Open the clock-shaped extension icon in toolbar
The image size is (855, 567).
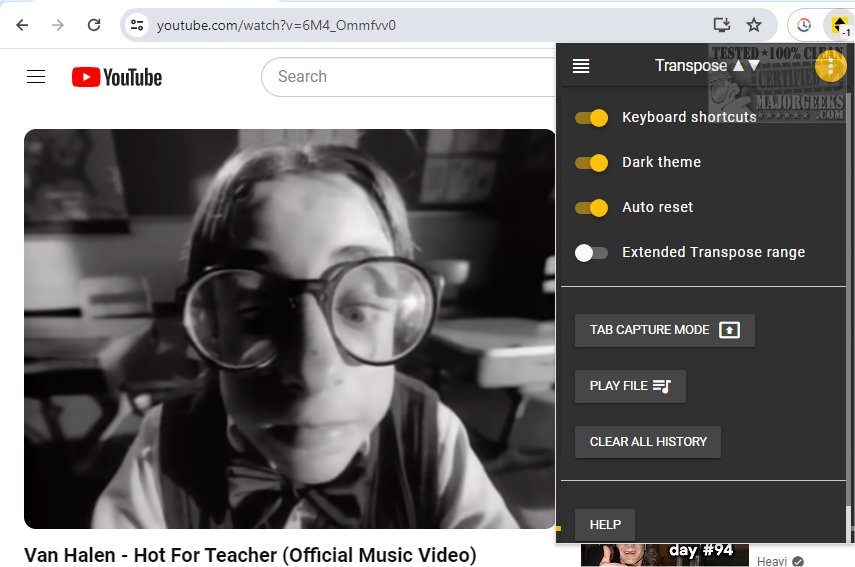click(x=804, y=25)
